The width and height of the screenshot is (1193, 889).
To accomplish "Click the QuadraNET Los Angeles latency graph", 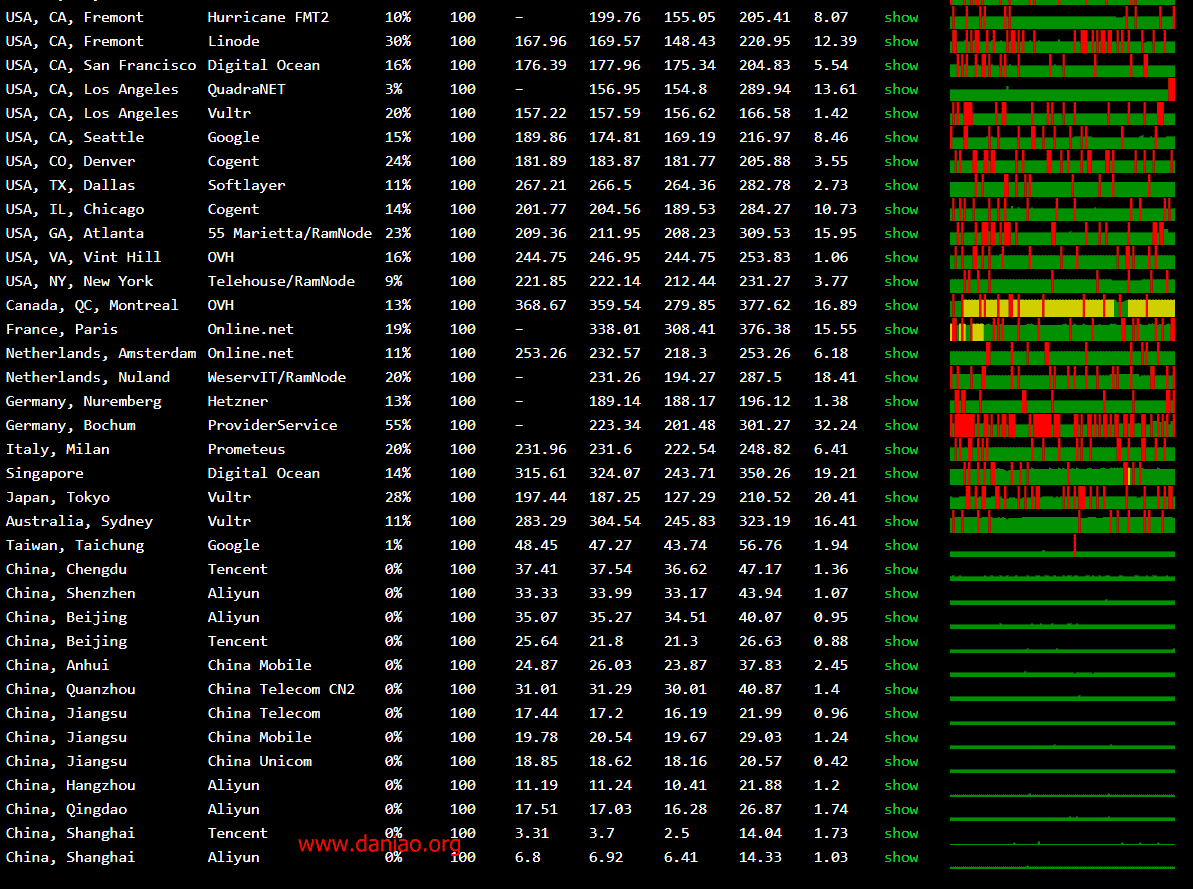I will (1062, 89).
